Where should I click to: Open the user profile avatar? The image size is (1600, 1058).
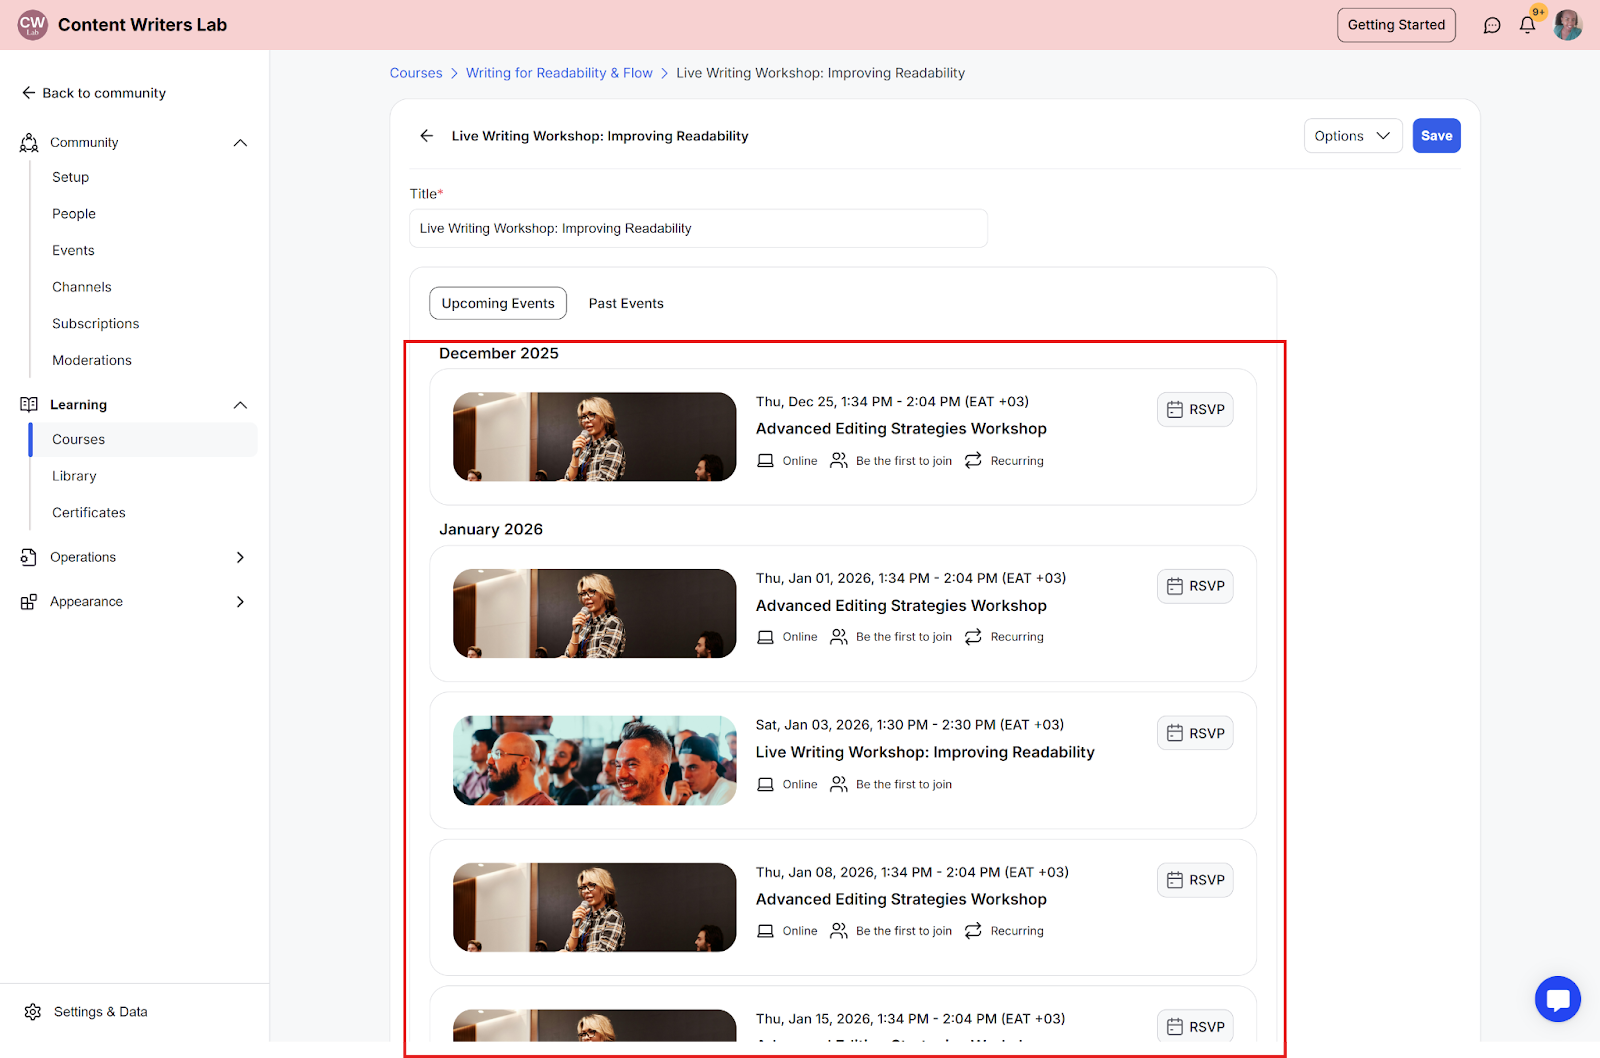[x=1568, y=25]
